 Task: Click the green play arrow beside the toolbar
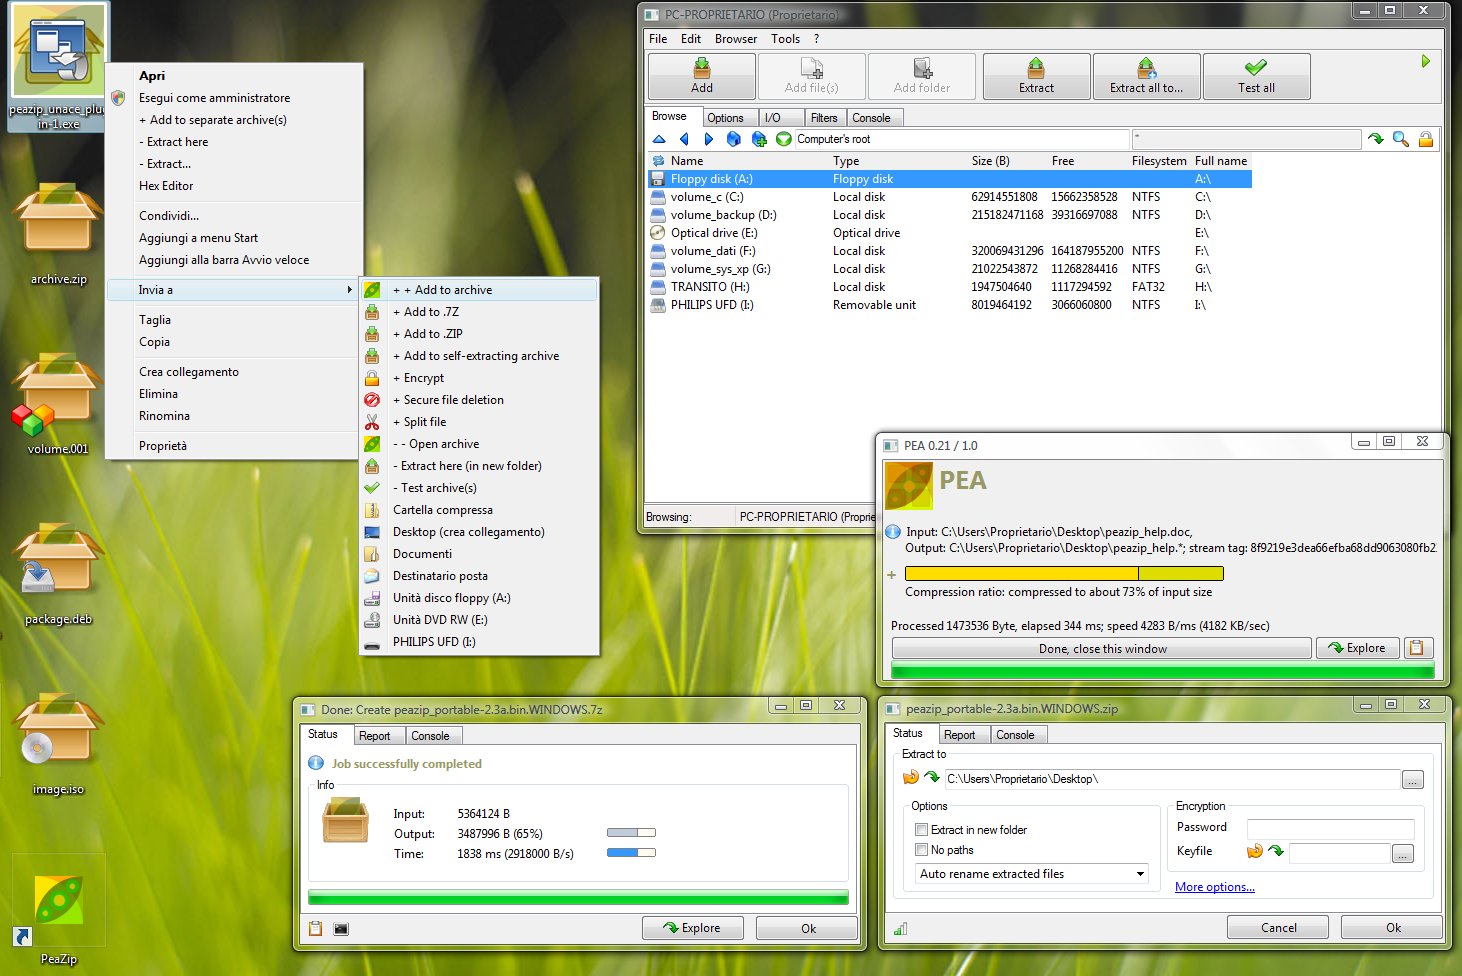click(x=1425, y=62)
